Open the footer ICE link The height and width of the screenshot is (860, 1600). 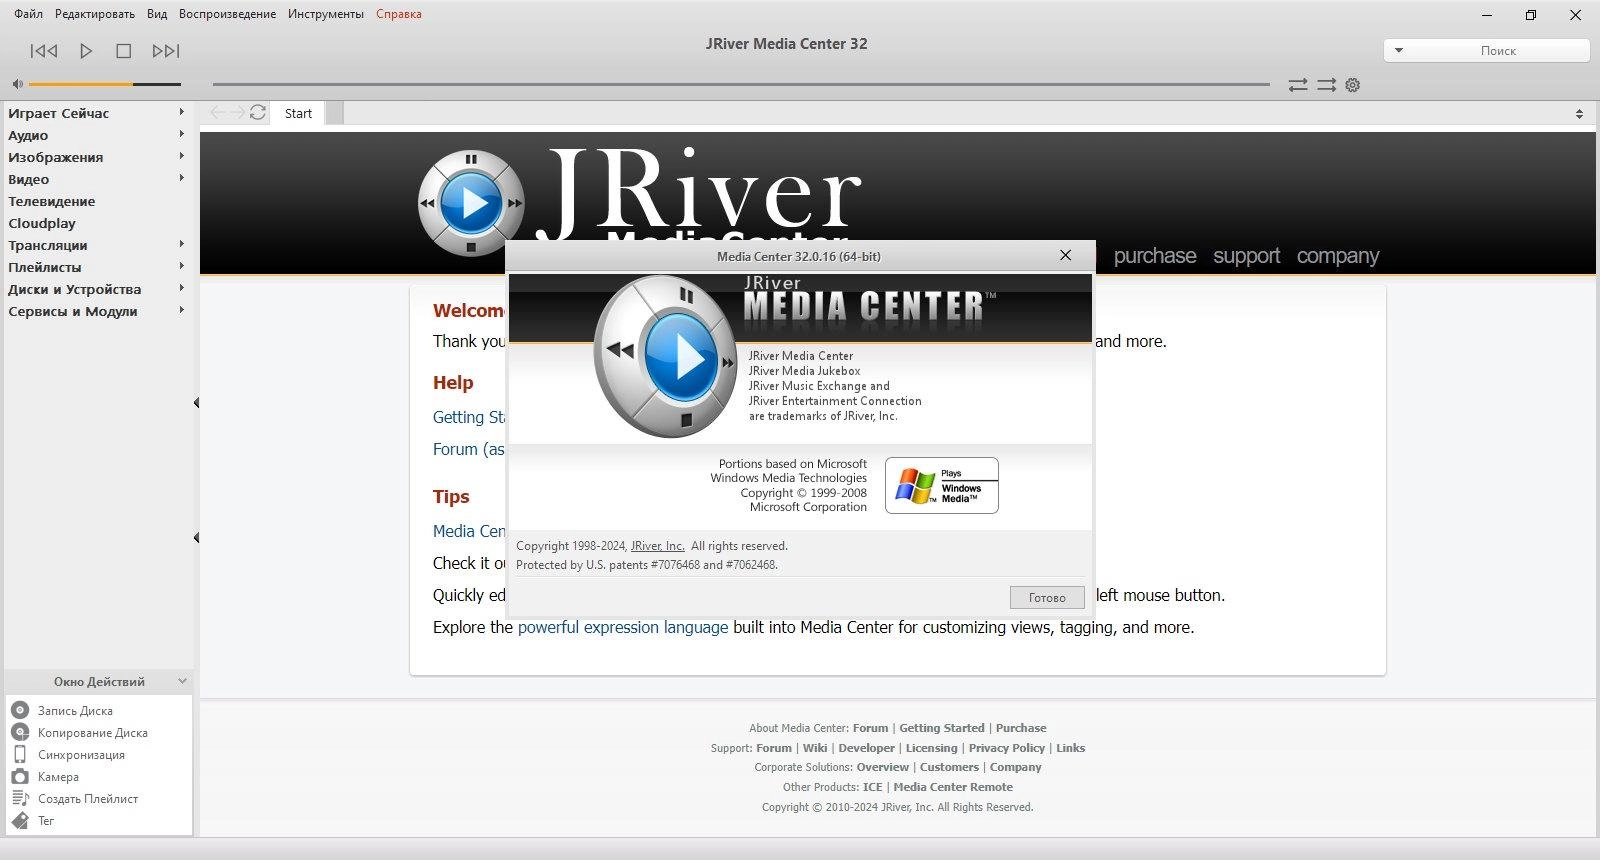(x=873, y=787)
